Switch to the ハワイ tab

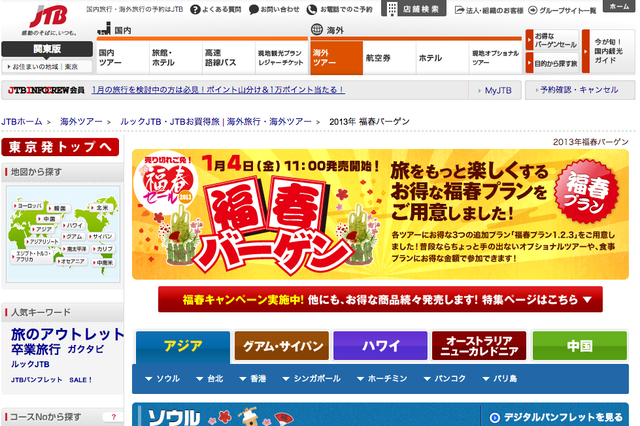[380, 346]
